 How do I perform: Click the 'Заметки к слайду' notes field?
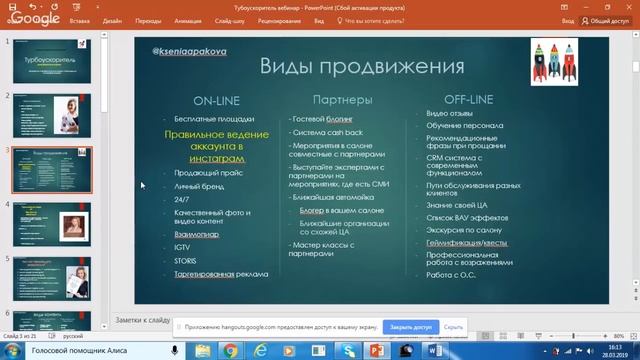tap(142, 320)
